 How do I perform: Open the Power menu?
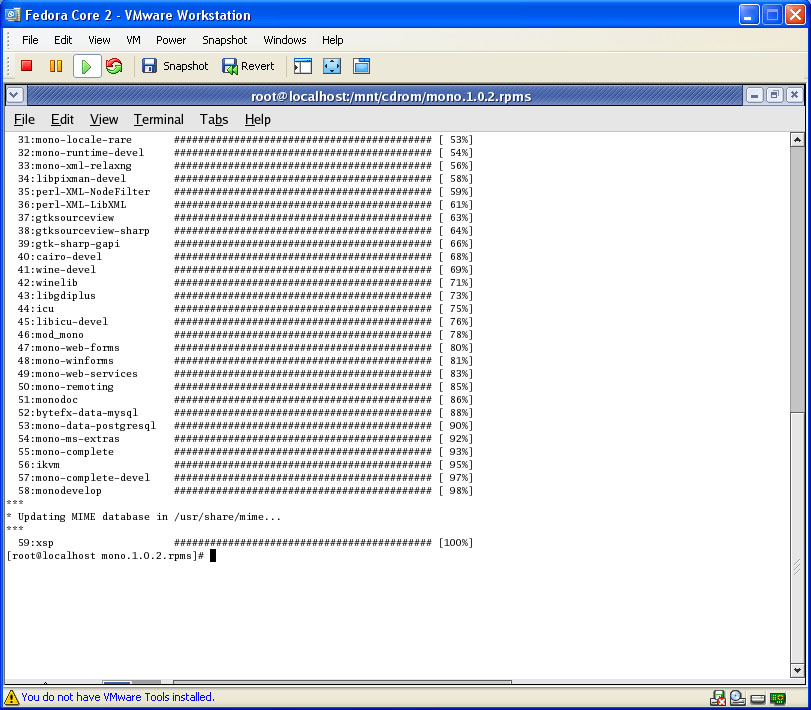coord(171,40)
